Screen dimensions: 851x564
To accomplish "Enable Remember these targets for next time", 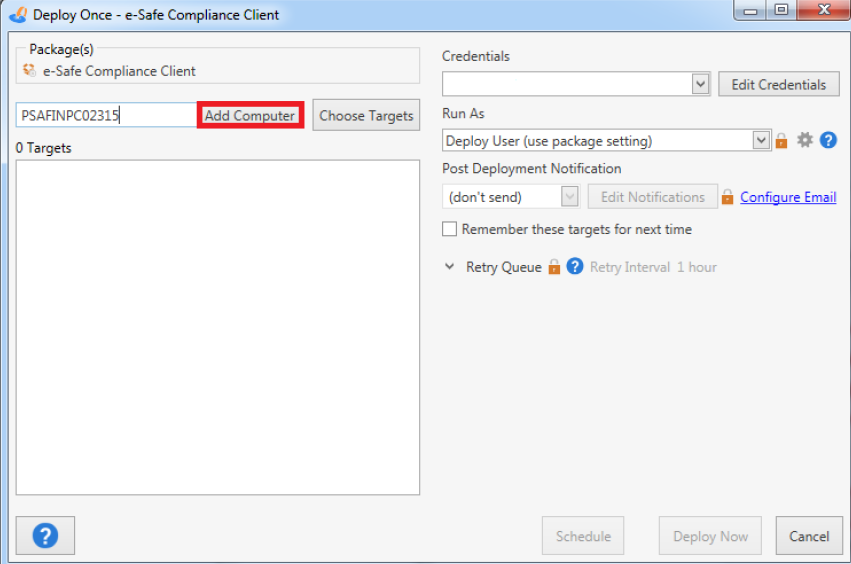I will [450, 229].
